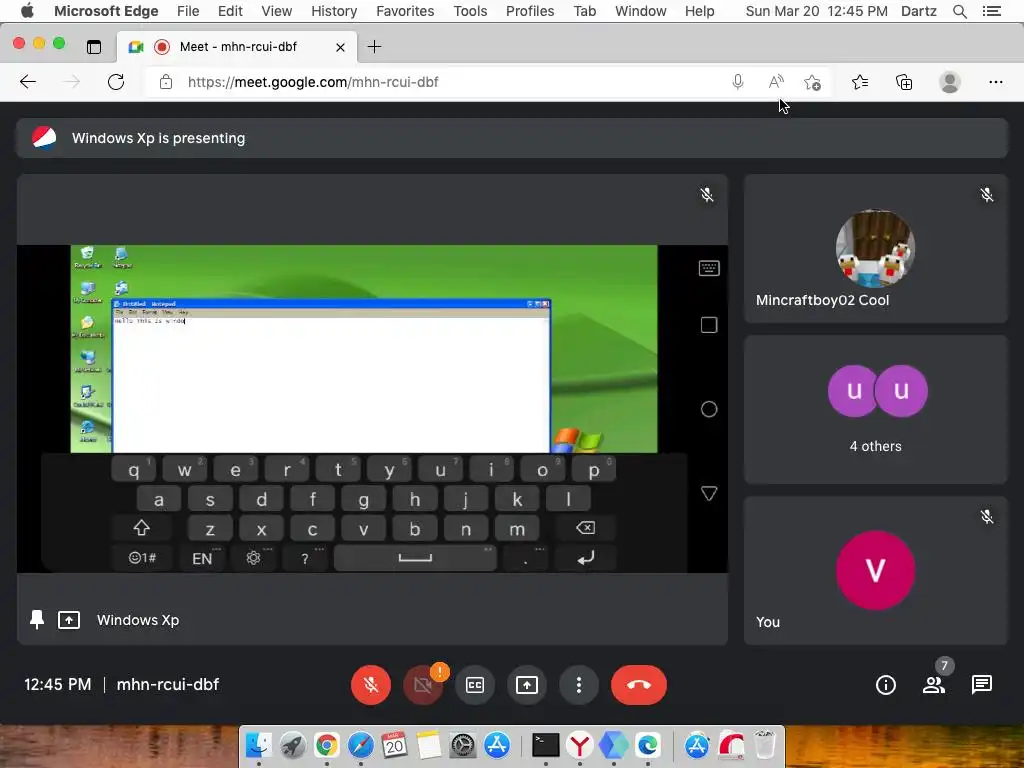1024x768 pixels.
Task: Click the Present now button
Action: [x=527, y=684]
